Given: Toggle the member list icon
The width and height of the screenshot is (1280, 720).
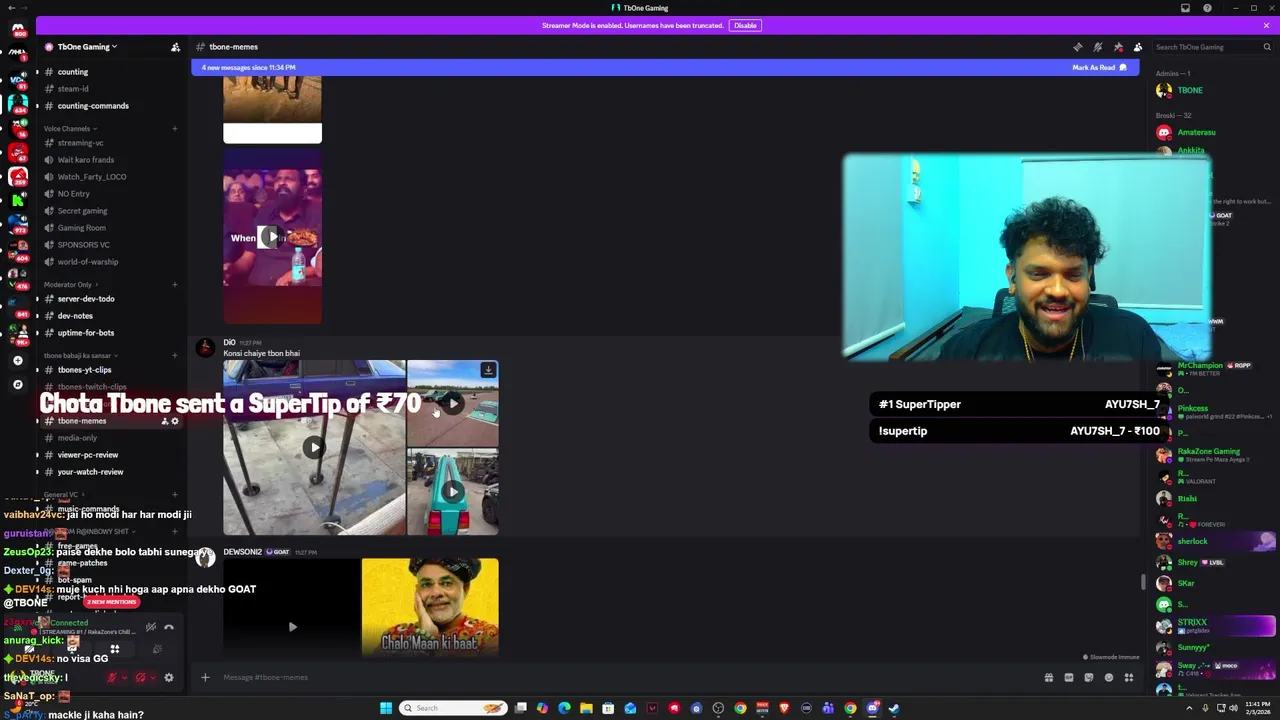Looking at the screenshot, I should point(1138,47).
